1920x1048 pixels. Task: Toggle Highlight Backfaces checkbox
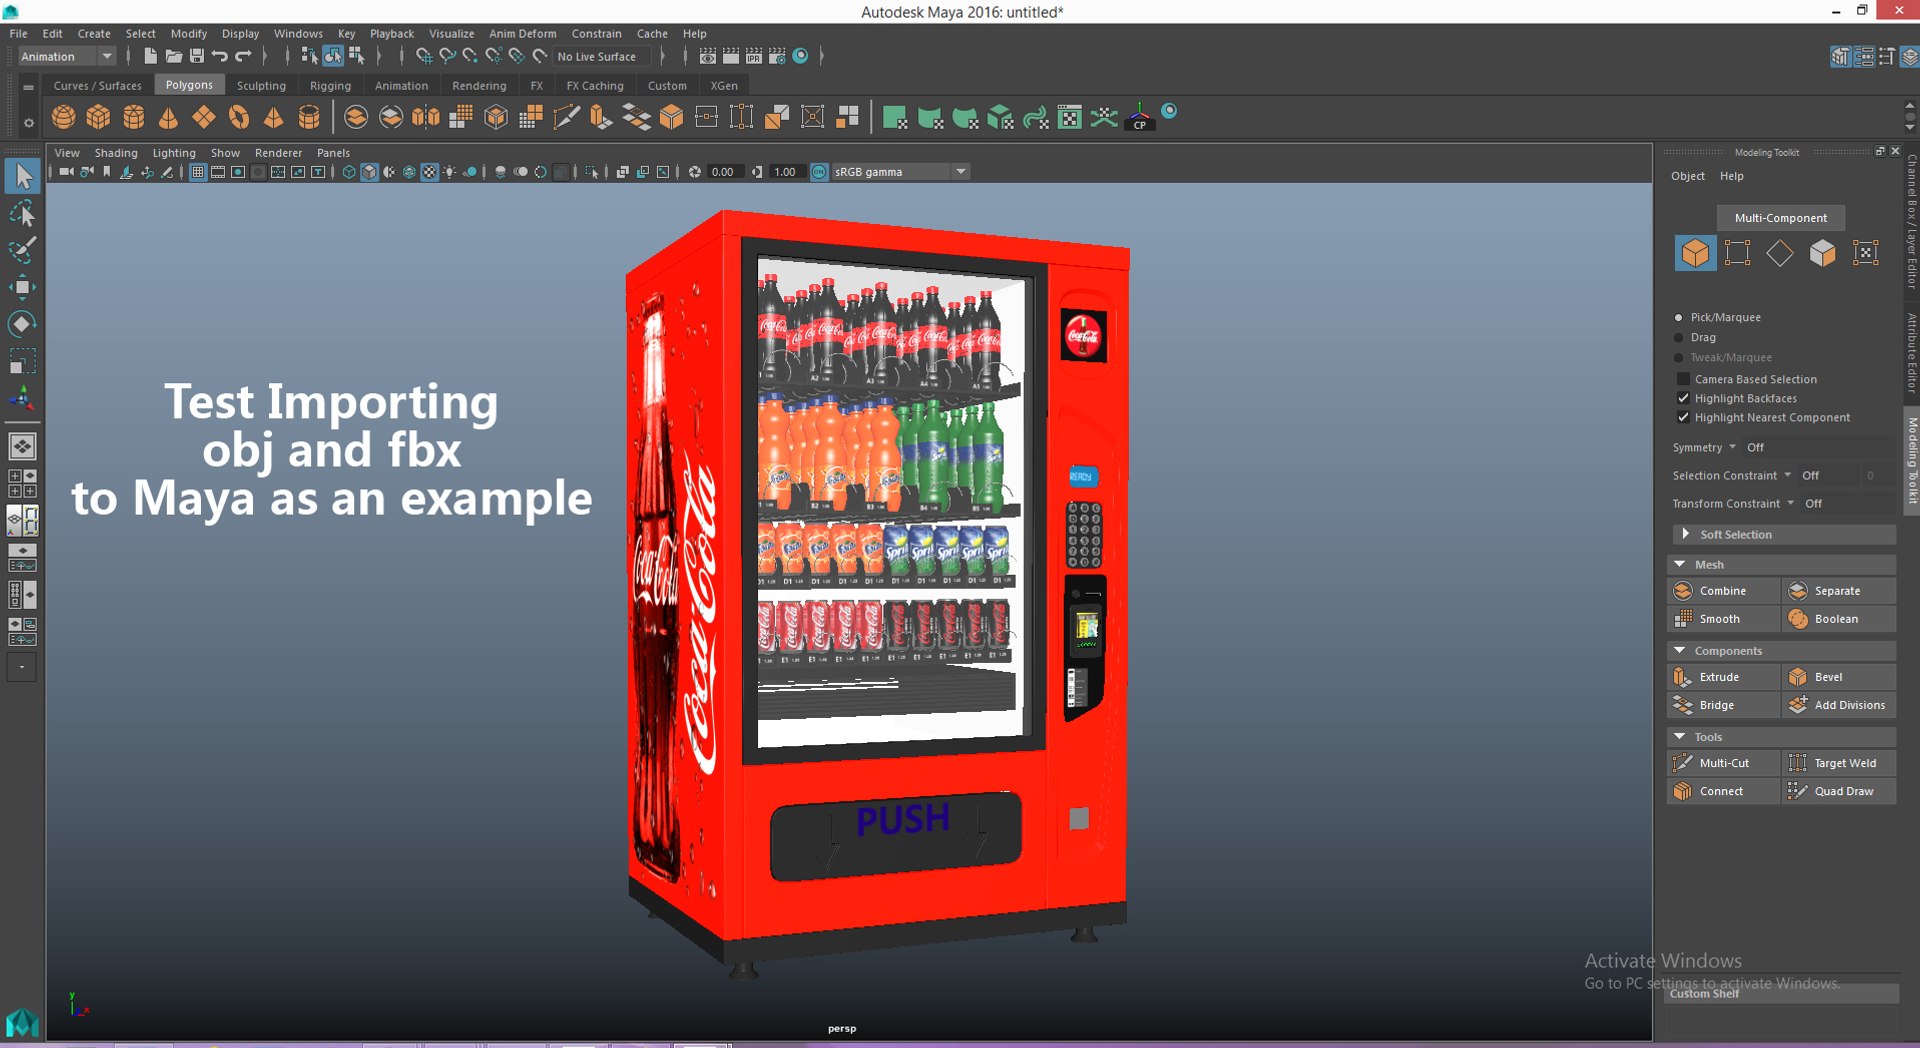click(1683, 398)
